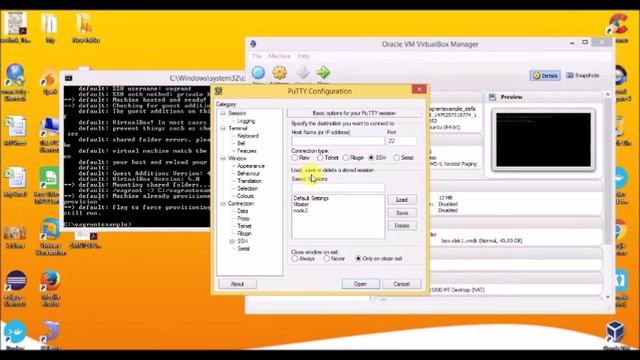Collapse the Terminal tree node
Viewport: 640px width, 360px height.
pos(223,128)
